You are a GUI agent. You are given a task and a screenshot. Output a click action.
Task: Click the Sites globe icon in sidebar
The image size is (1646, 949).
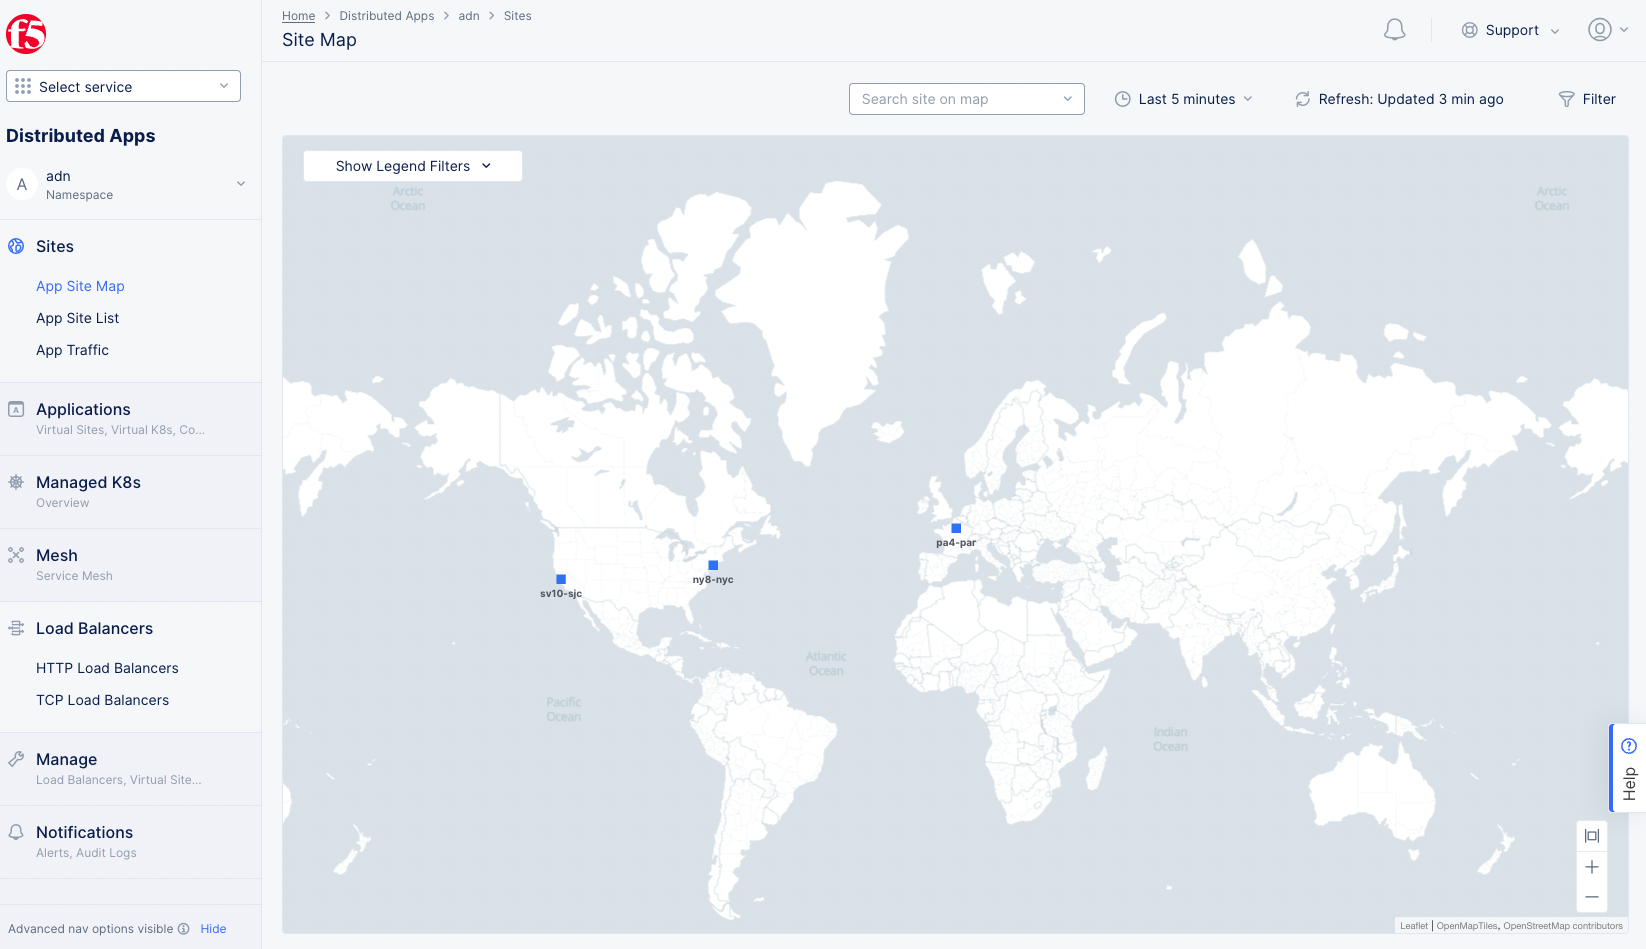[x=15, y=245]
